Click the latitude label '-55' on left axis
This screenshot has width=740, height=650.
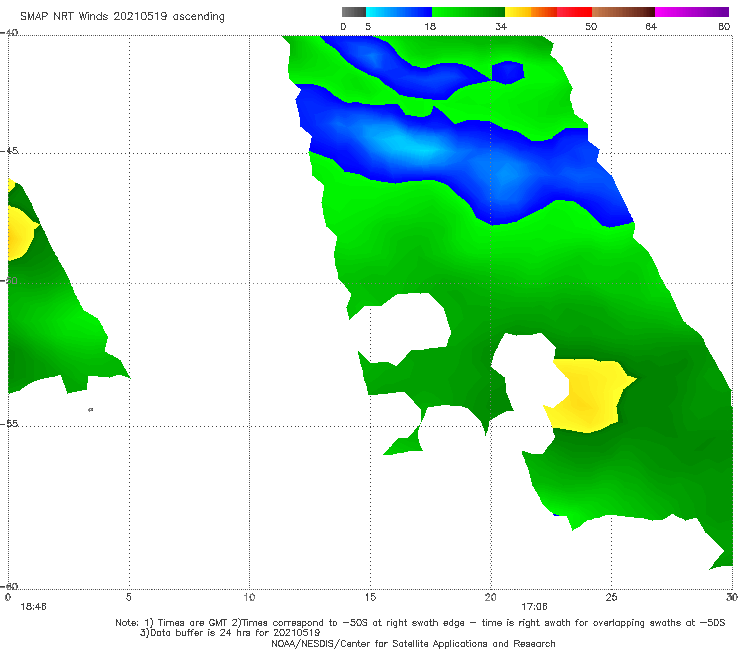coord(9,424)
